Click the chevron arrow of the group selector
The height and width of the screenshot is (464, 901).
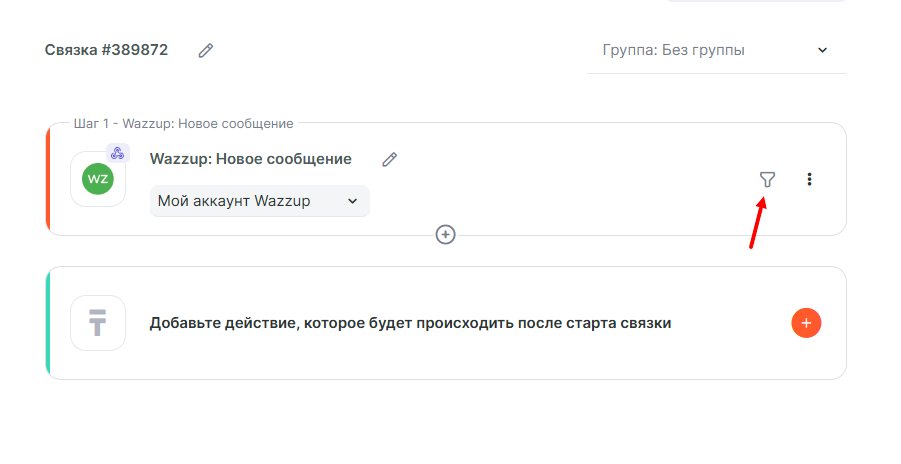(x=822, y=50)
